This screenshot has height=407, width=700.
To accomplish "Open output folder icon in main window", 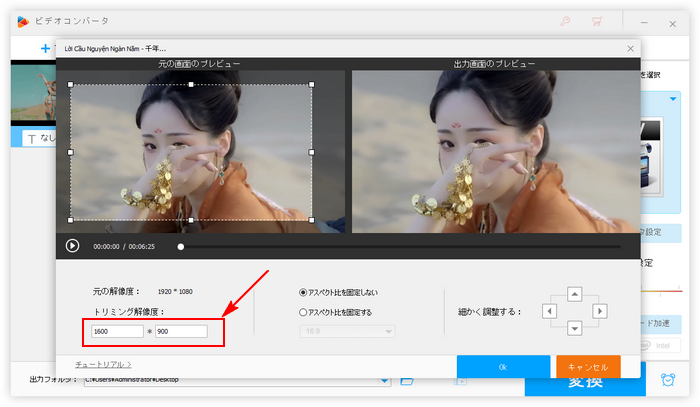I will pyautogui.click(x=407, y=382).
